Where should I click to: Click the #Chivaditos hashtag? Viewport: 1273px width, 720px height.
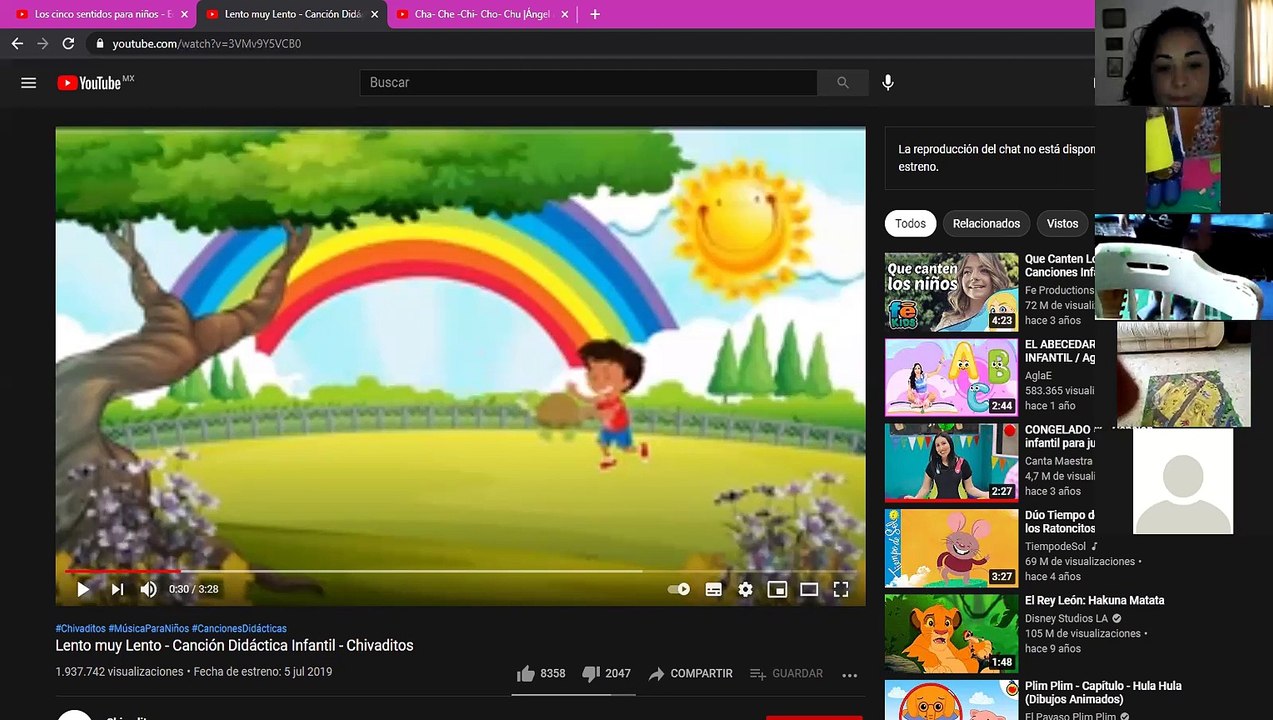[80, 629]
